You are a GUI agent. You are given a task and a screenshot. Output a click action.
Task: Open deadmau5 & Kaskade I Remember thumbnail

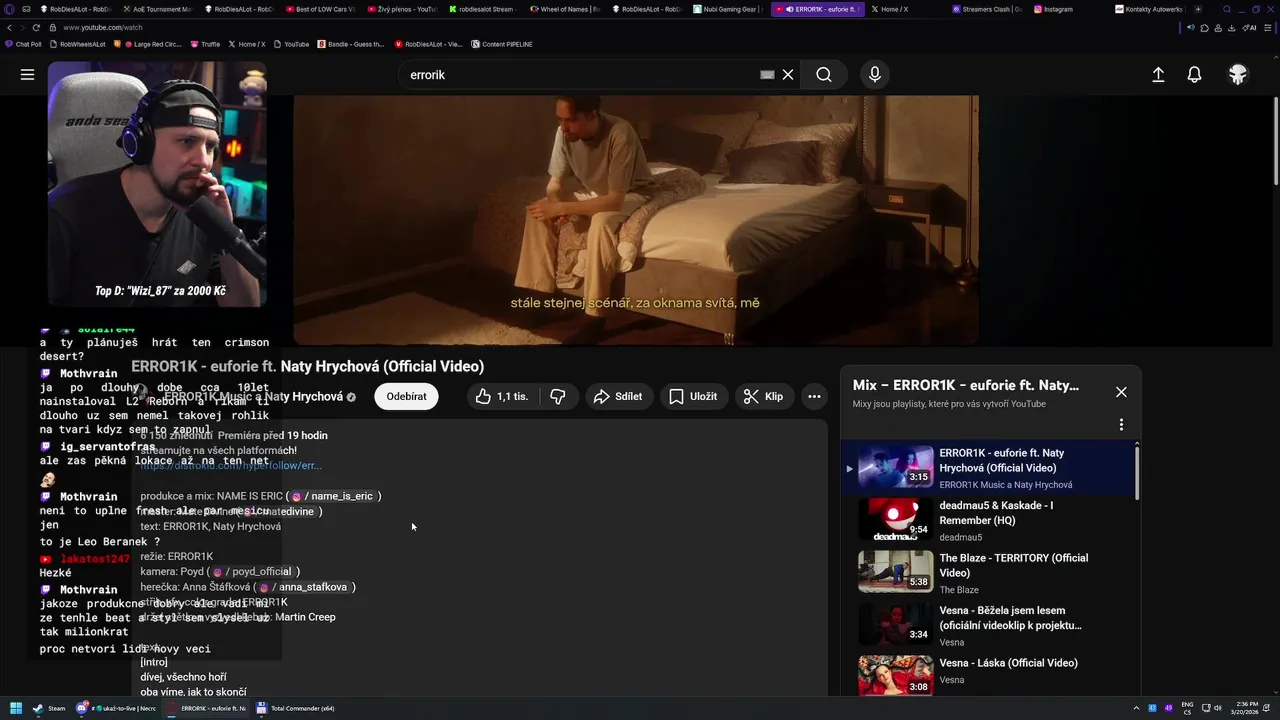tap(895, 519)
